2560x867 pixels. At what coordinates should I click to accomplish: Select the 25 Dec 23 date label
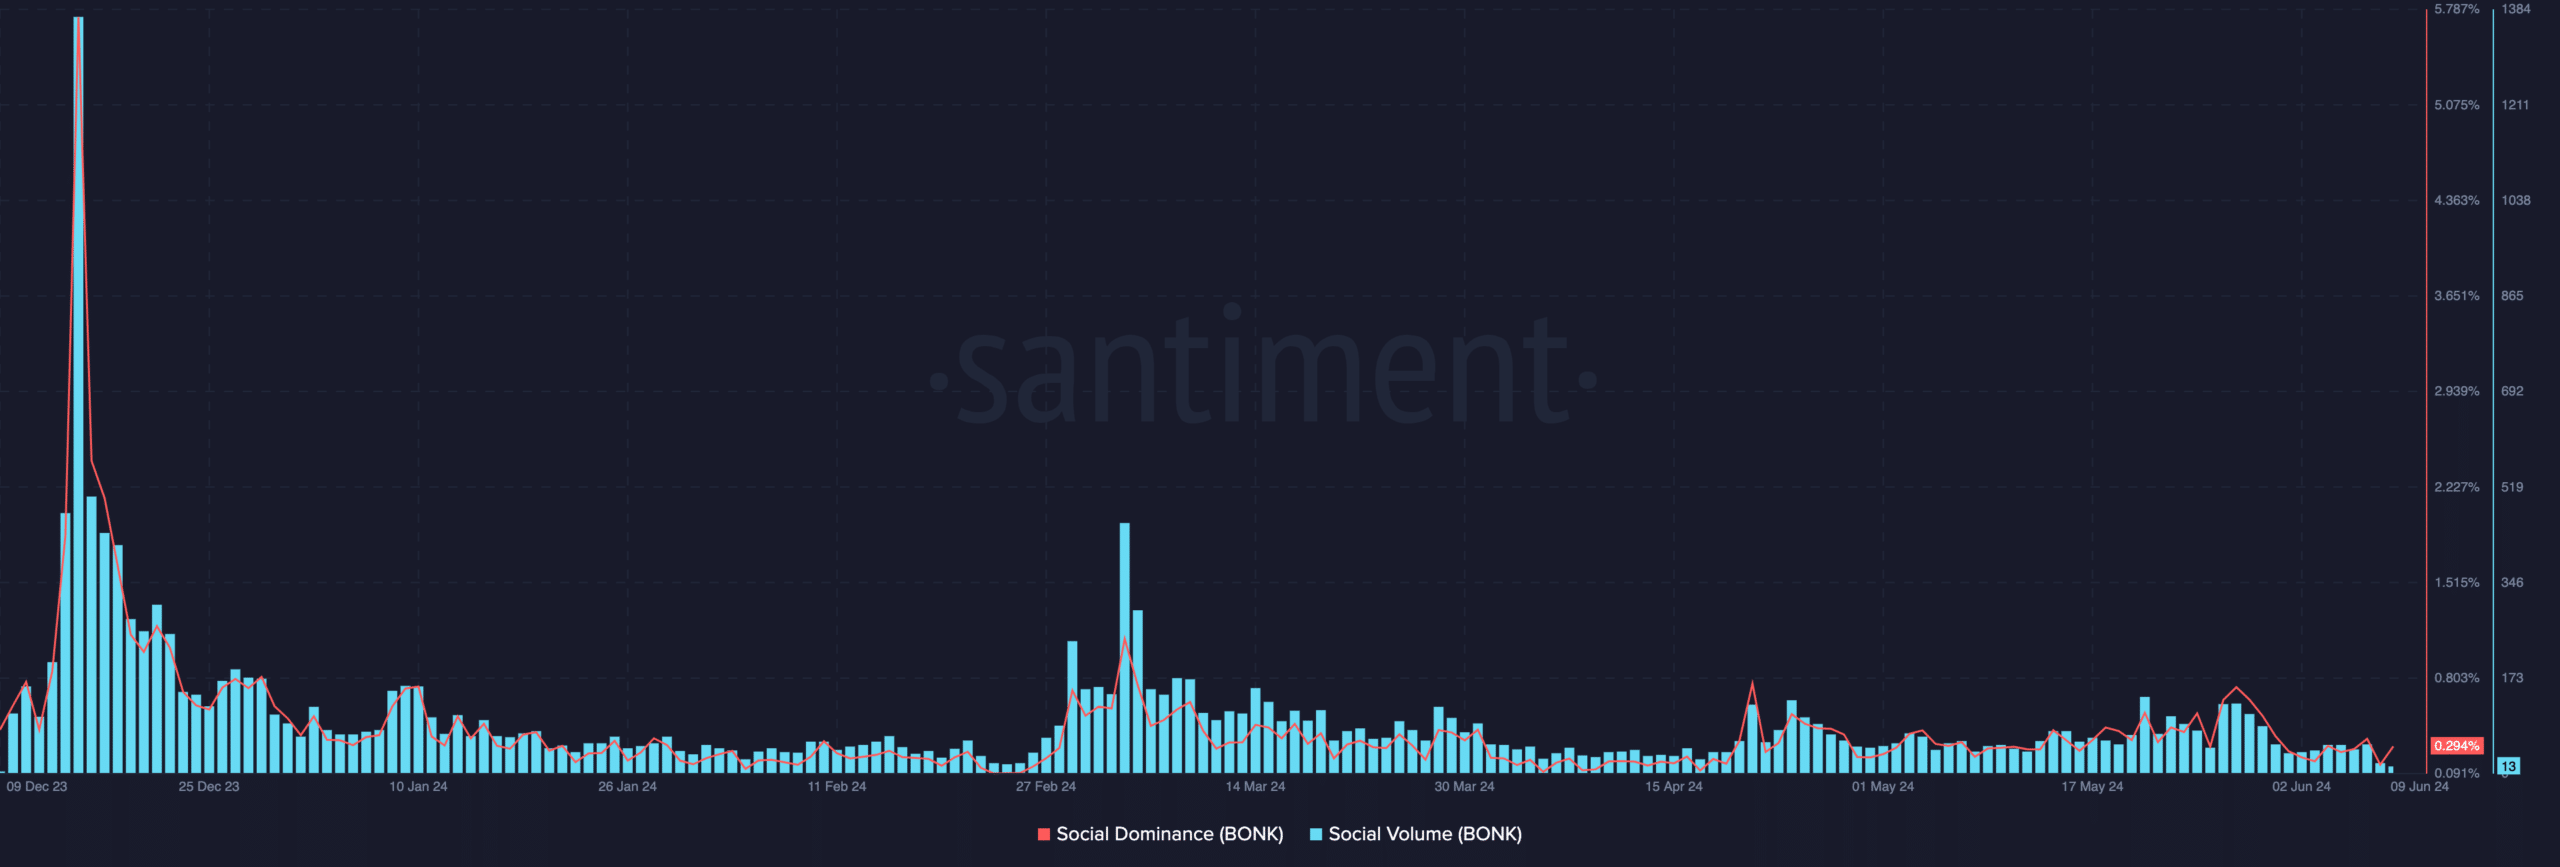click(209, 787)
